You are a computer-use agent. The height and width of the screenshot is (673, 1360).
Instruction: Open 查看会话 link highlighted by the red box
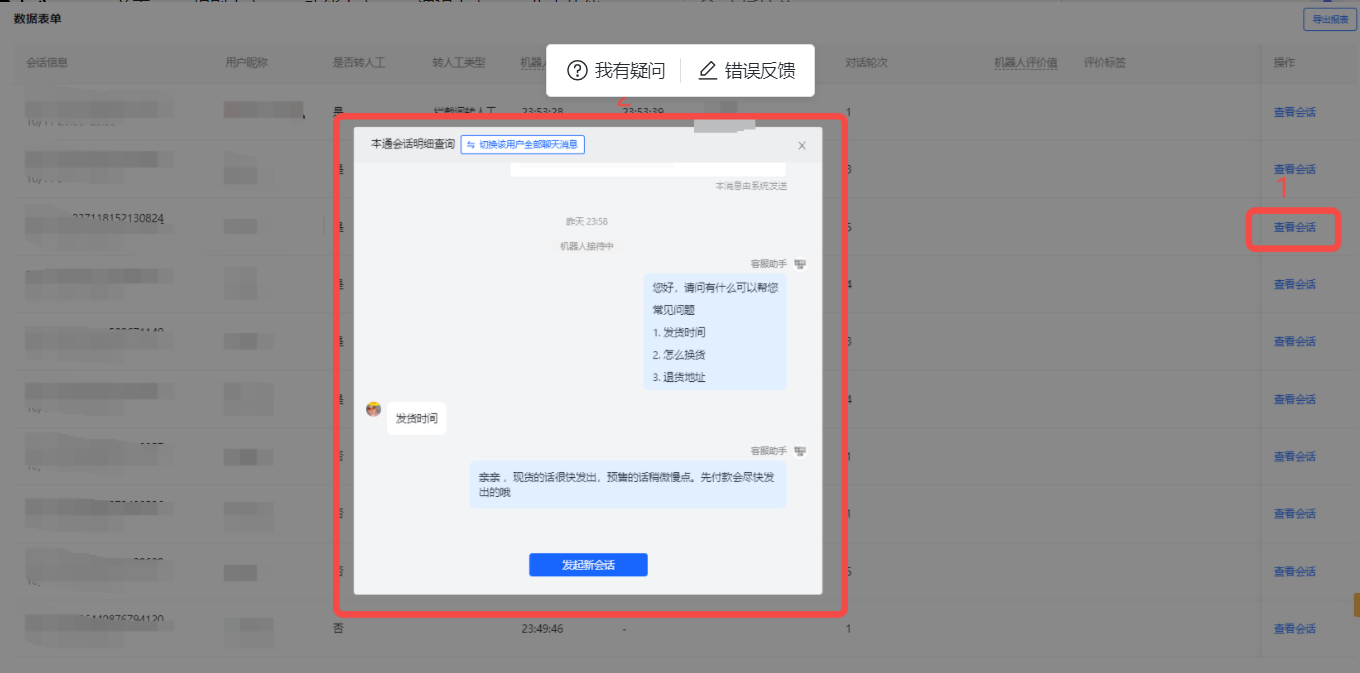(1294, 228)
